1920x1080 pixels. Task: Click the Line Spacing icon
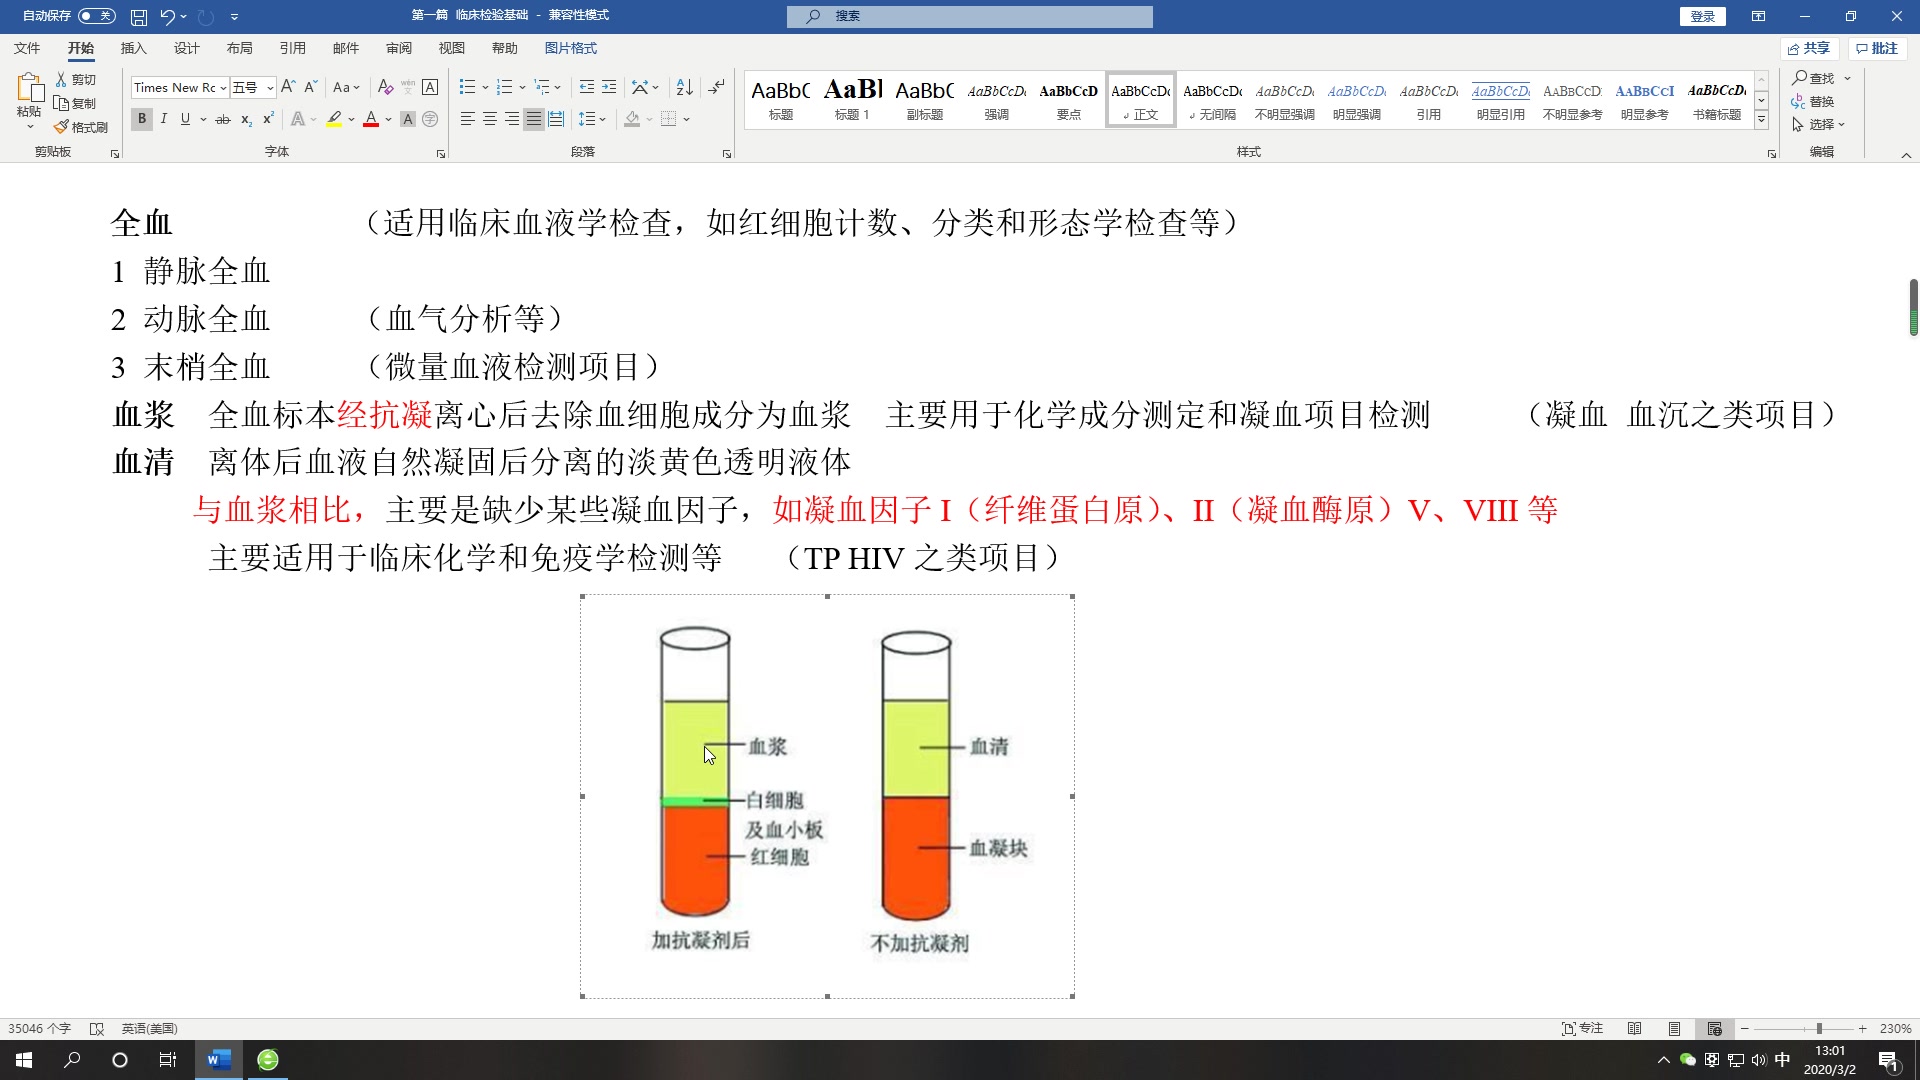click(591, 119)
